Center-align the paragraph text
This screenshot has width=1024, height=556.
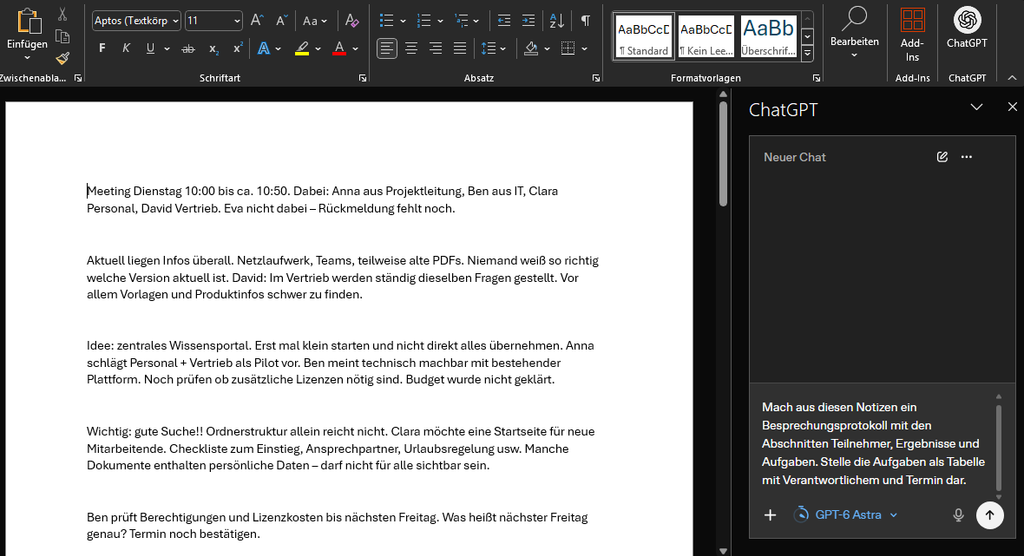[x=411, y=48]
